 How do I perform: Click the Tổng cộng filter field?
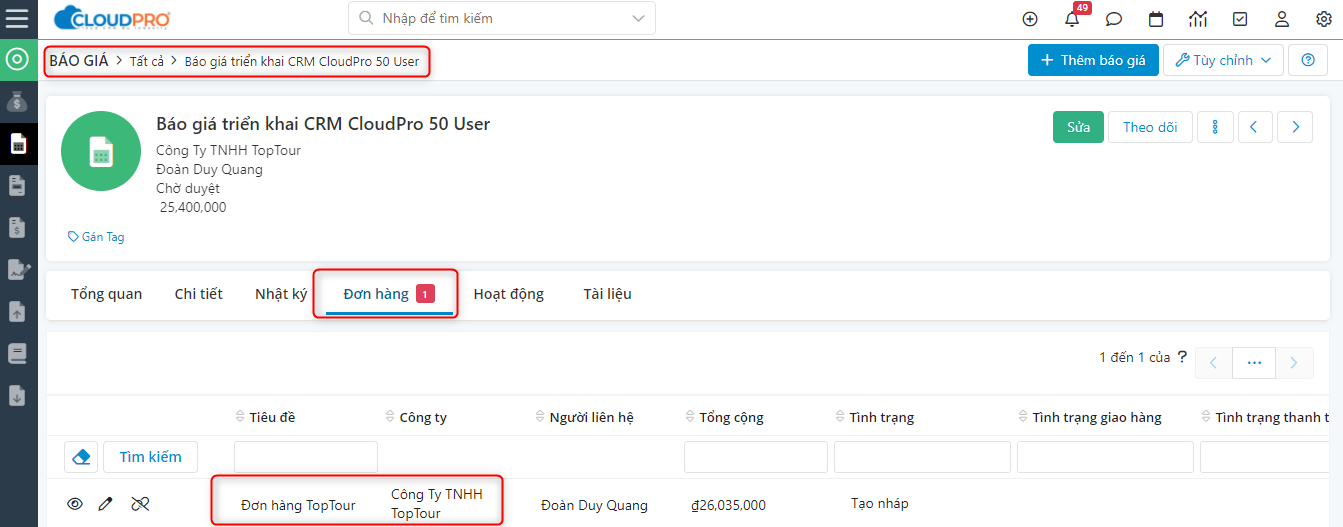click(756, 457)
